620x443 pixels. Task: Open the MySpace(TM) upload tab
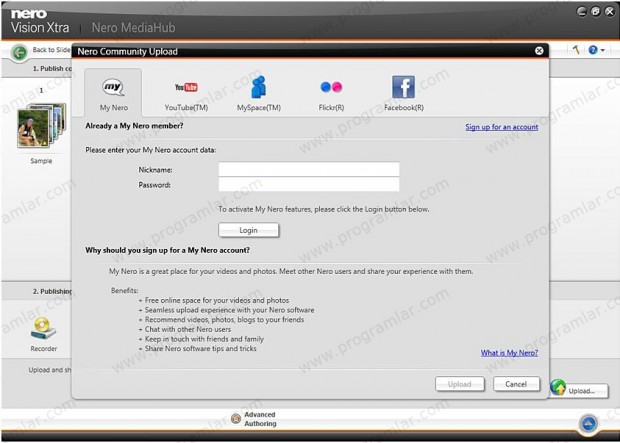pyautogui.click(x=259, y=93)
